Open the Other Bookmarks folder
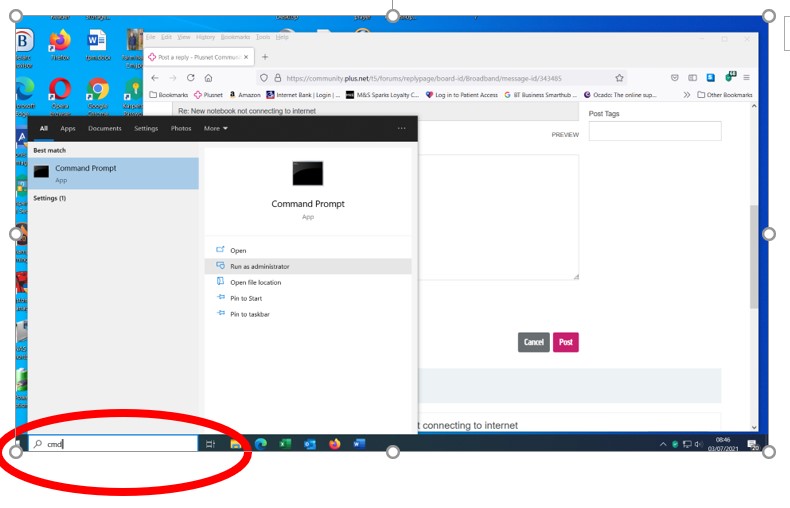The image size is (790, 508). click(x=725, y=95)
